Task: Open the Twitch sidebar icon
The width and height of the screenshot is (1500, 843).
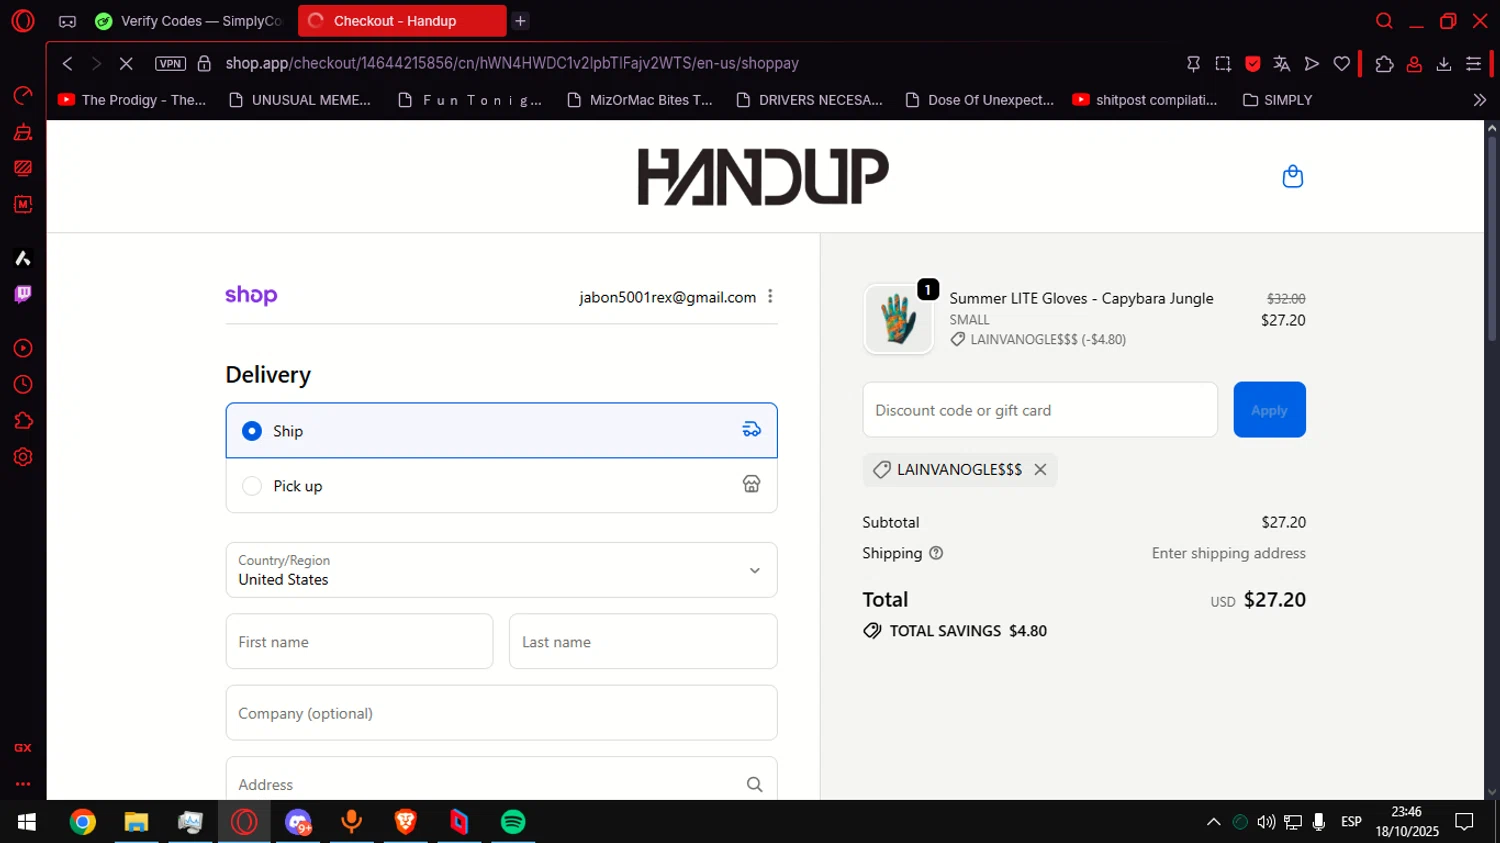Action: pyautogui.click(x=23, y=294)
